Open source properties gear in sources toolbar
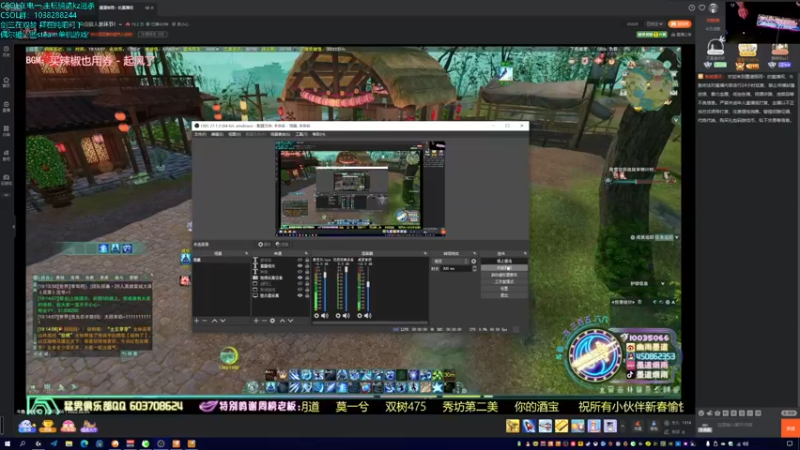800x450 pixels. (272, 321)
